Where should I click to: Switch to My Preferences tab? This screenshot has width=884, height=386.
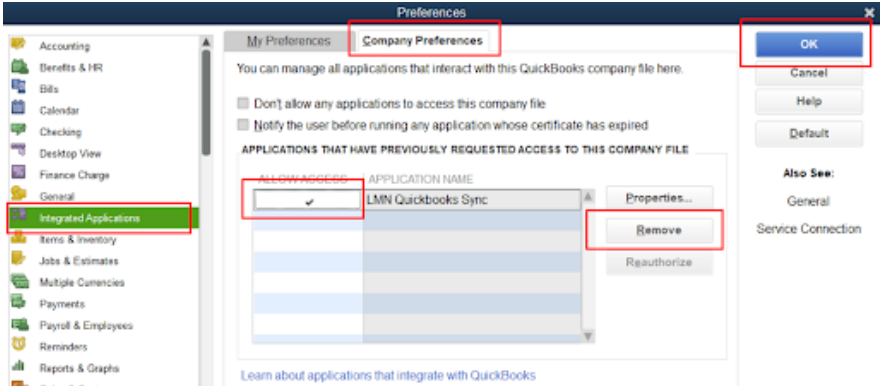point(288,41)
